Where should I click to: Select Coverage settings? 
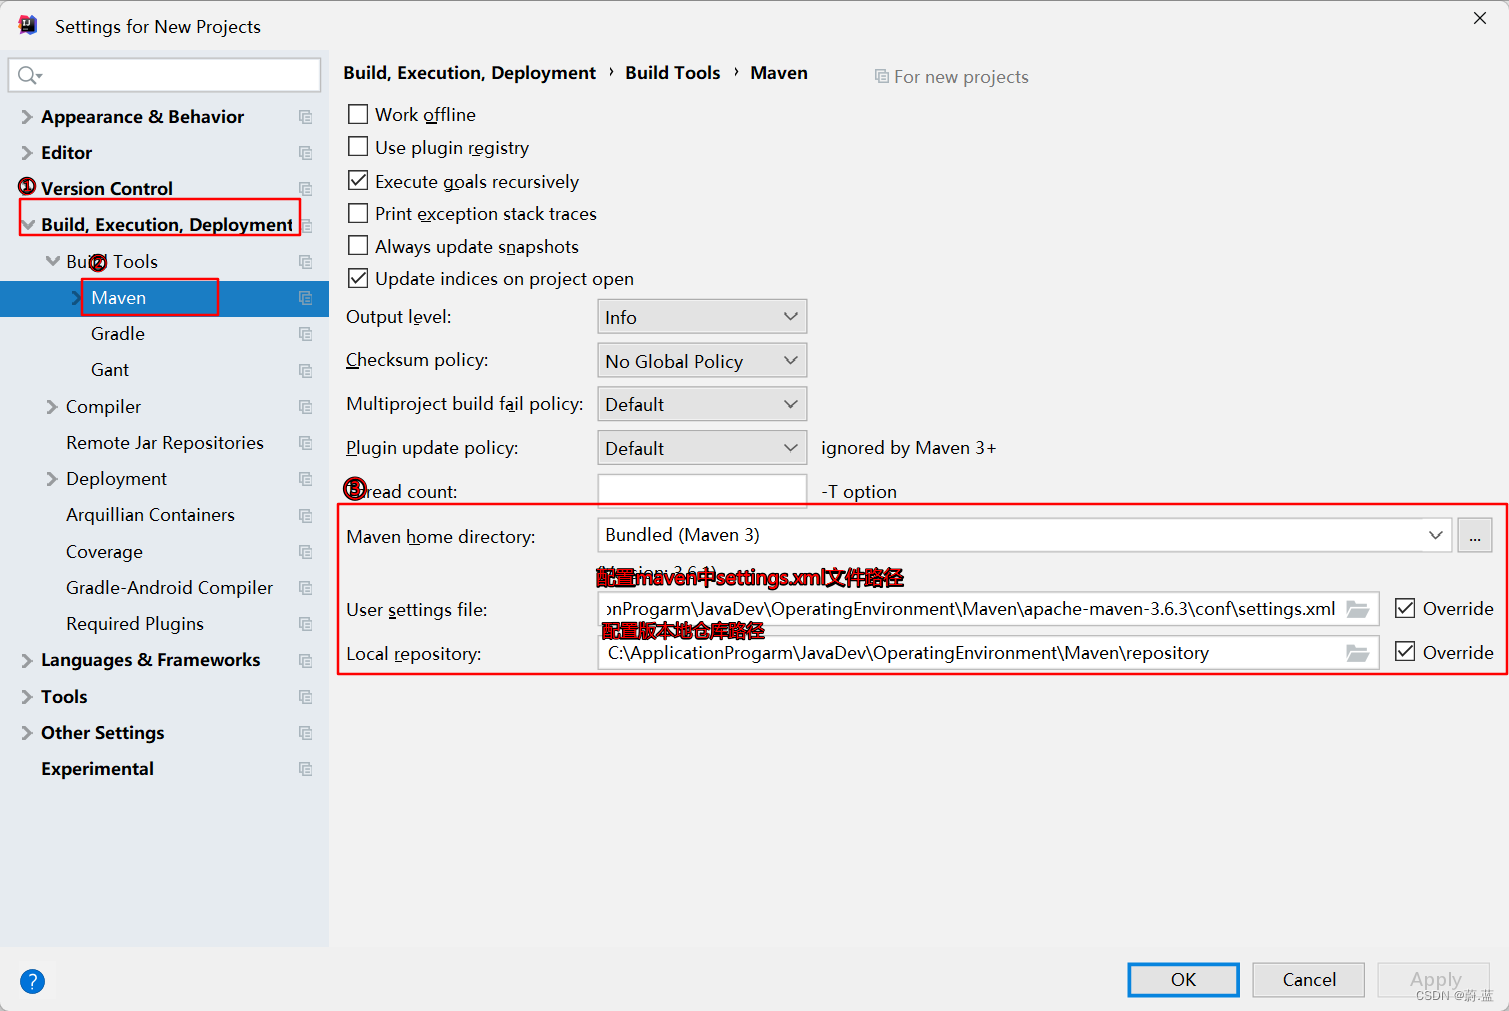tap(104, 552)
